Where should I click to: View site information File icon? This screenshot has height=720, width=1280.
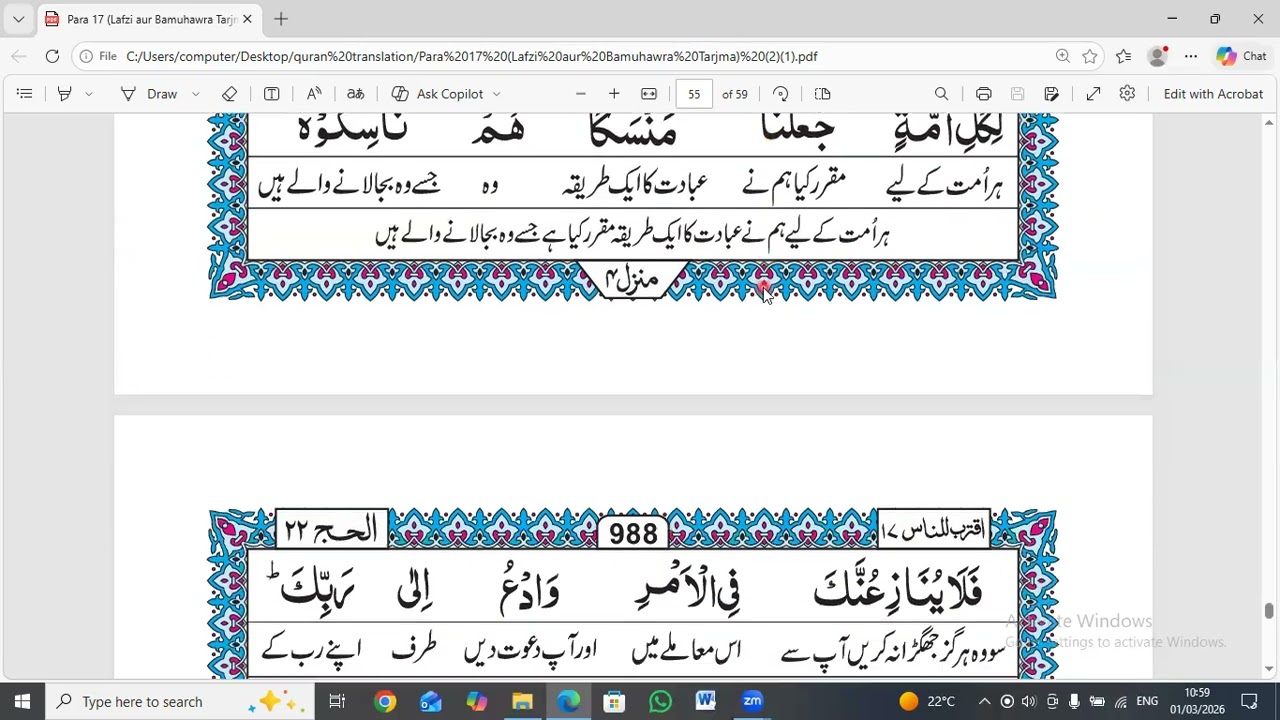pyautogui.click(x=99, y=57)
